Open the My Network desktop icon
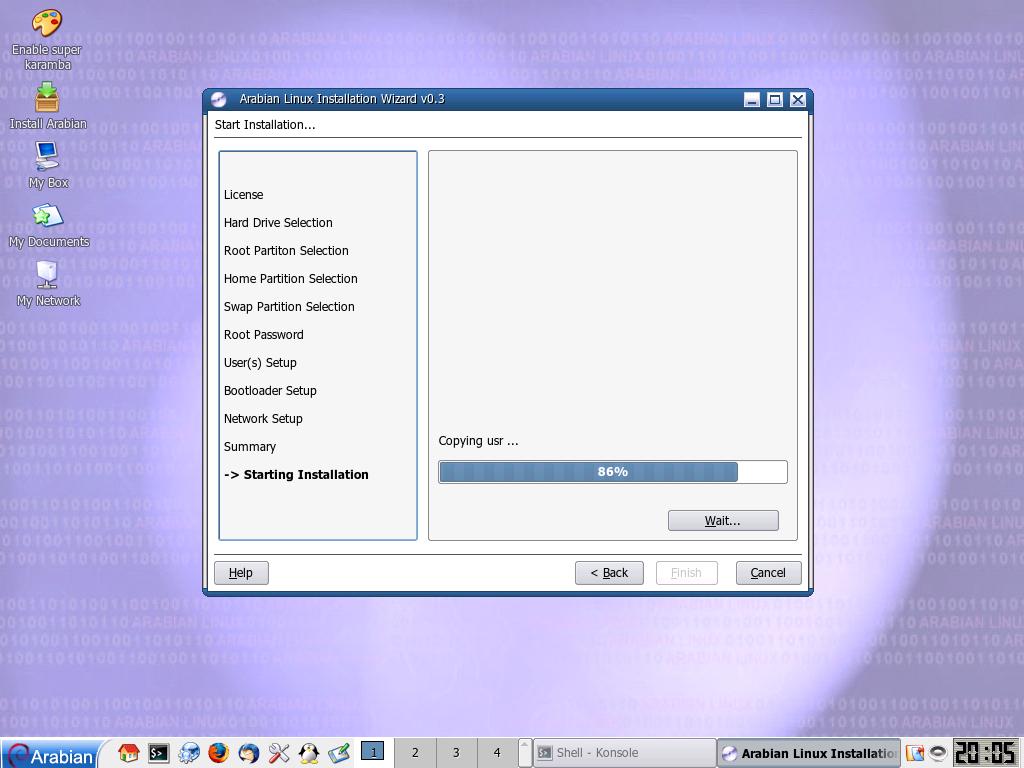 coord(48,283)
